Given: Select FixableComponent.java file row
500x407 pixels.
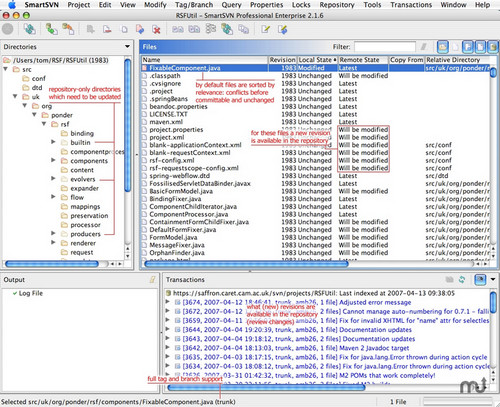Looking at the screenshot, I should click(x=315, y=68).
